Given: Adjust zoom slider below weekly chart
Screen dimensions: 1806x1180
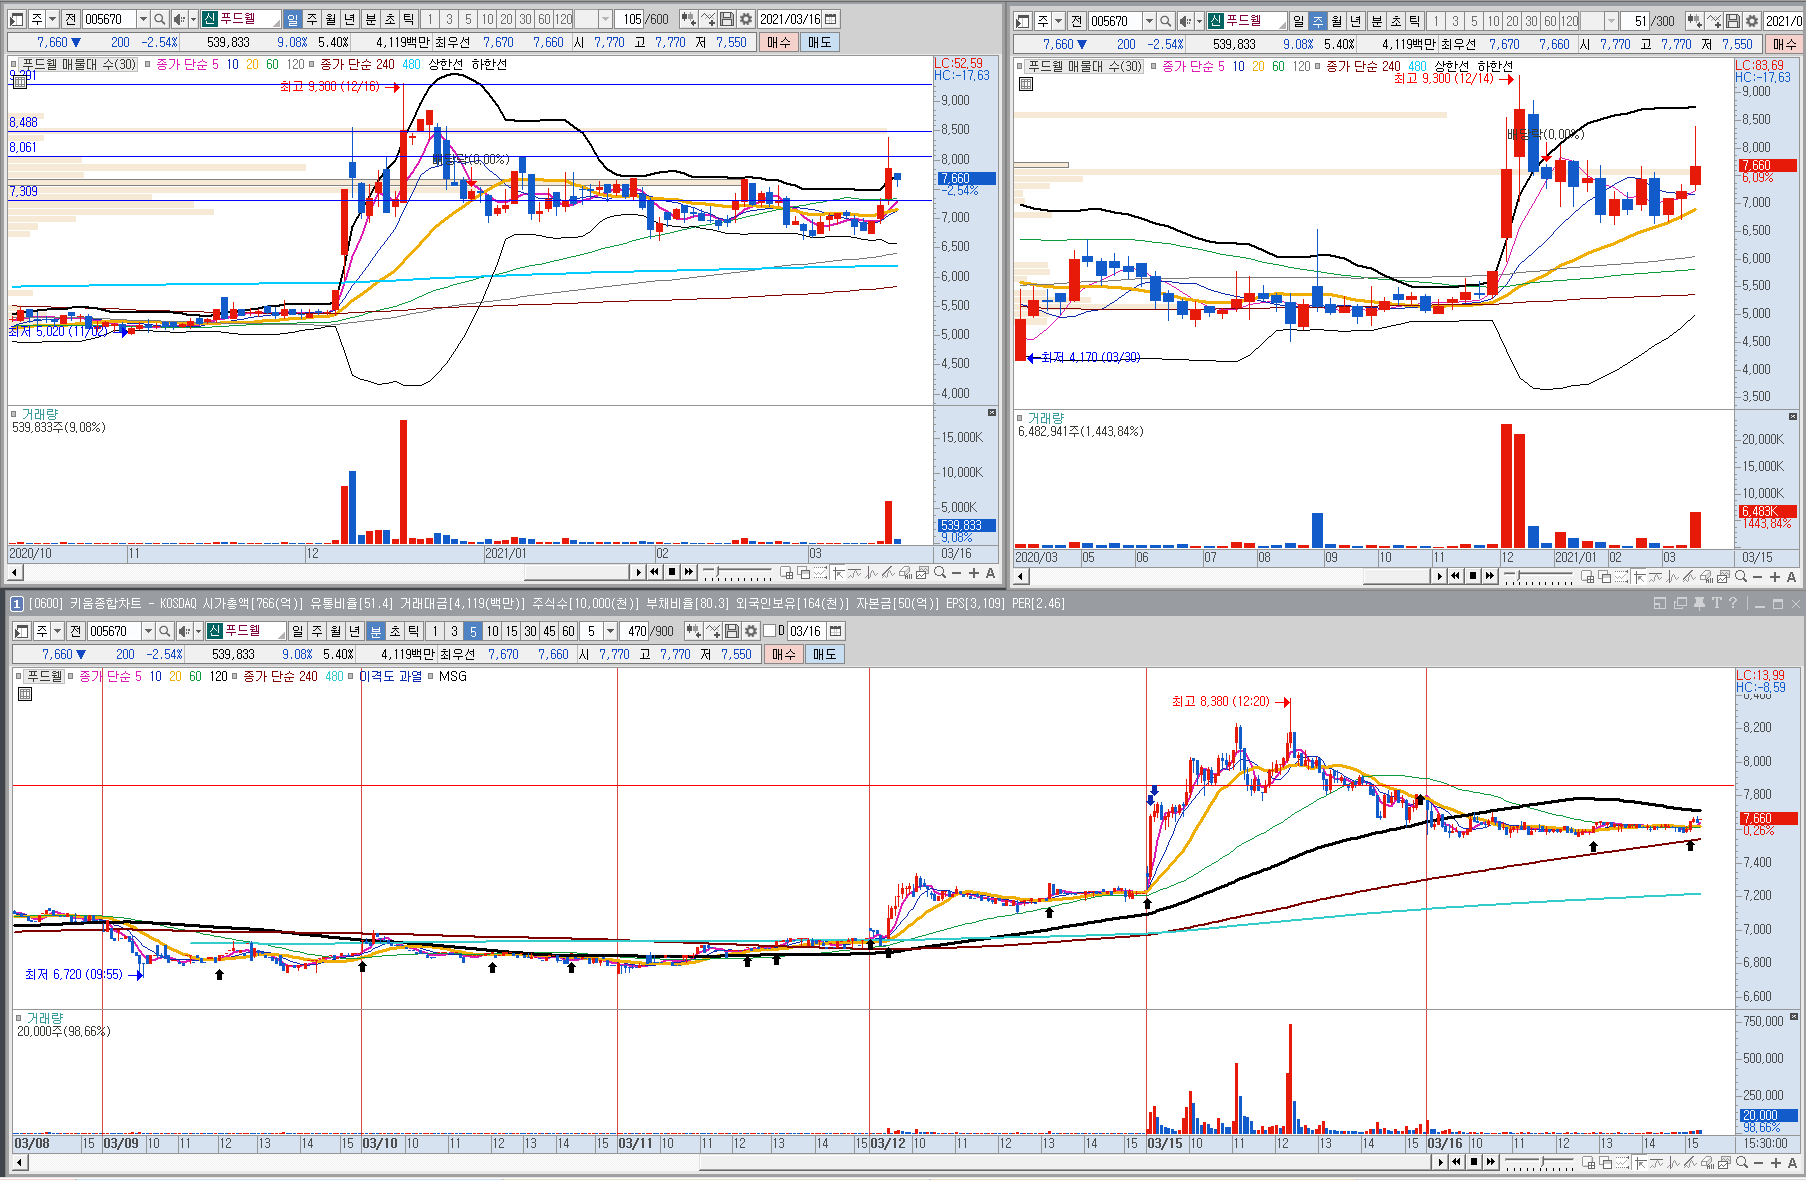Looking at the screenshot, I should pos(1540,576).
